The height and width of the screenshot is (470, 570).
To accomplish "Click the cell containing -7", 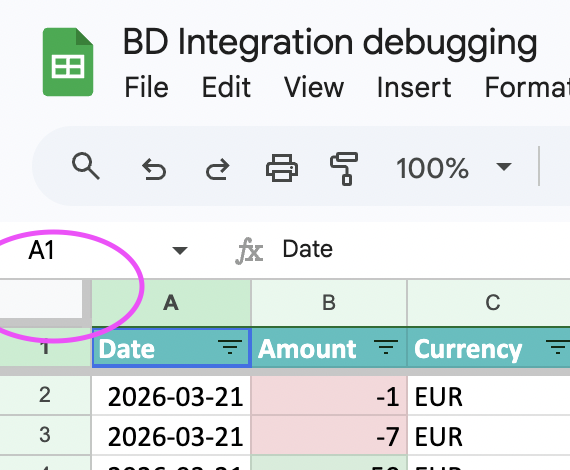I will (329, 435).
